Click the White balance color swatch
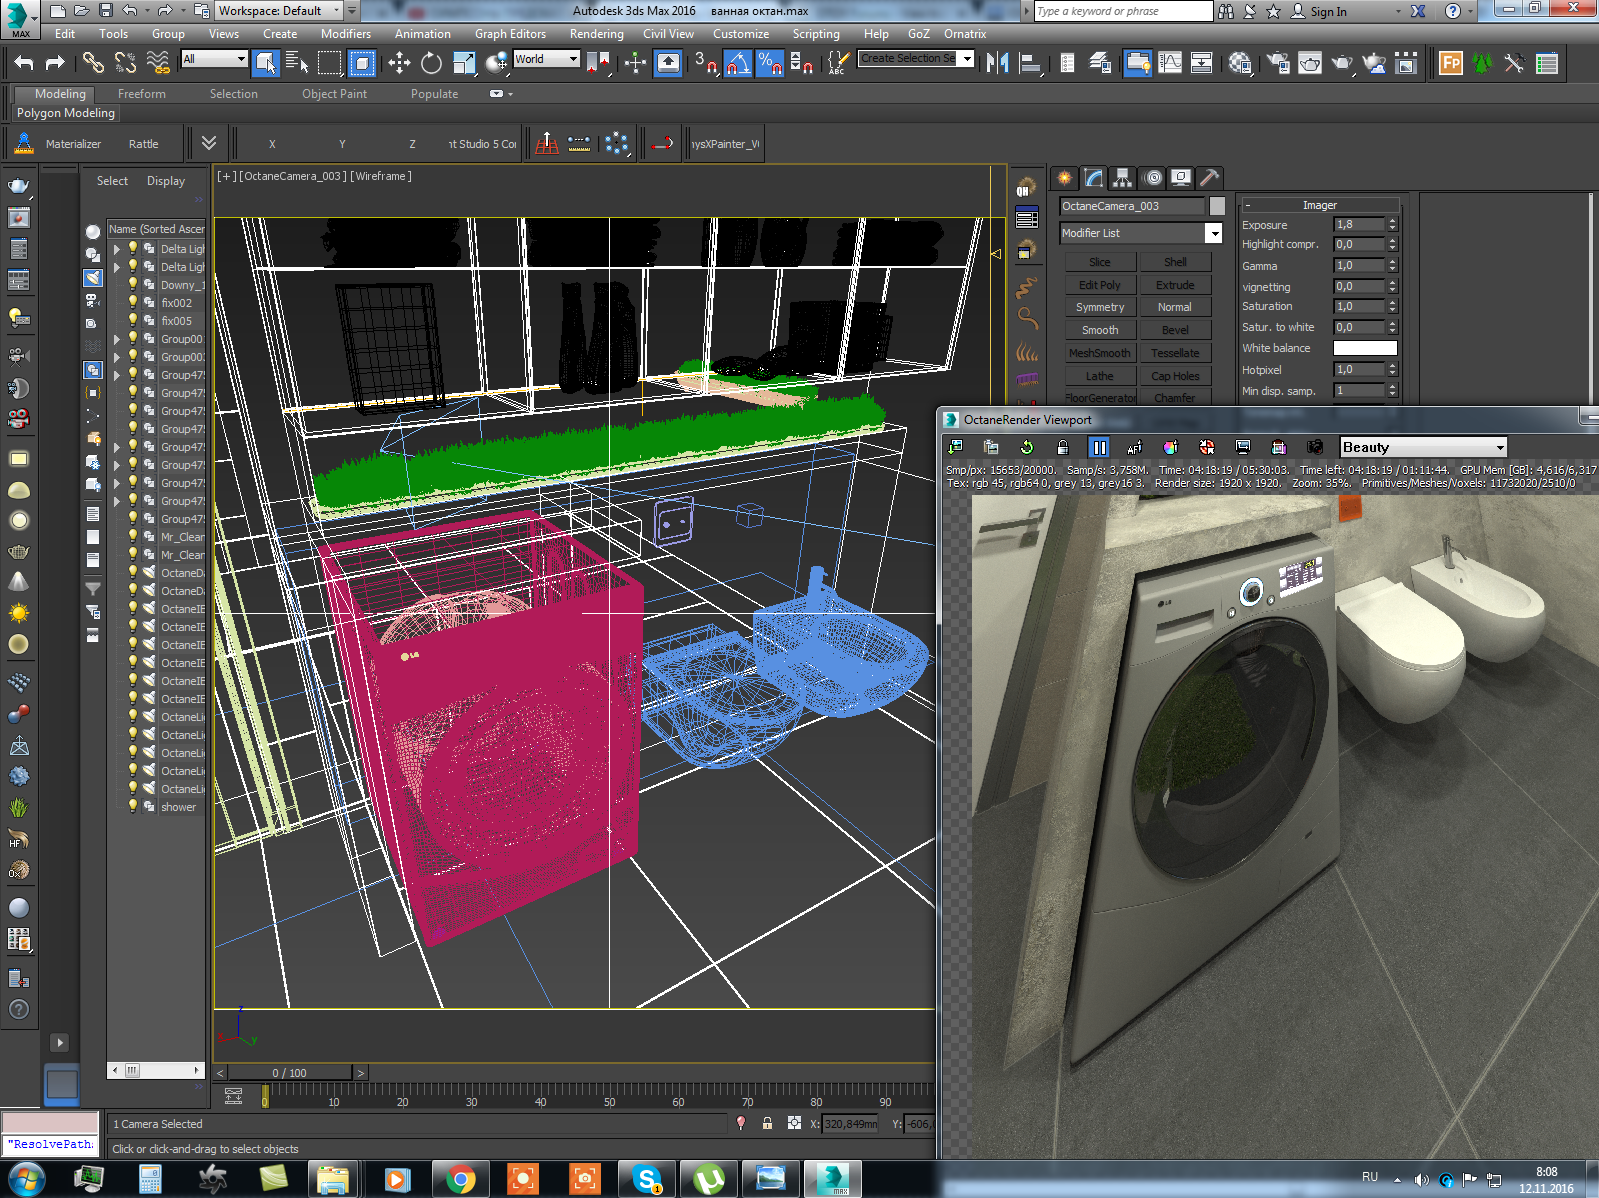1599x1198 pixels. click(1364, 348)
